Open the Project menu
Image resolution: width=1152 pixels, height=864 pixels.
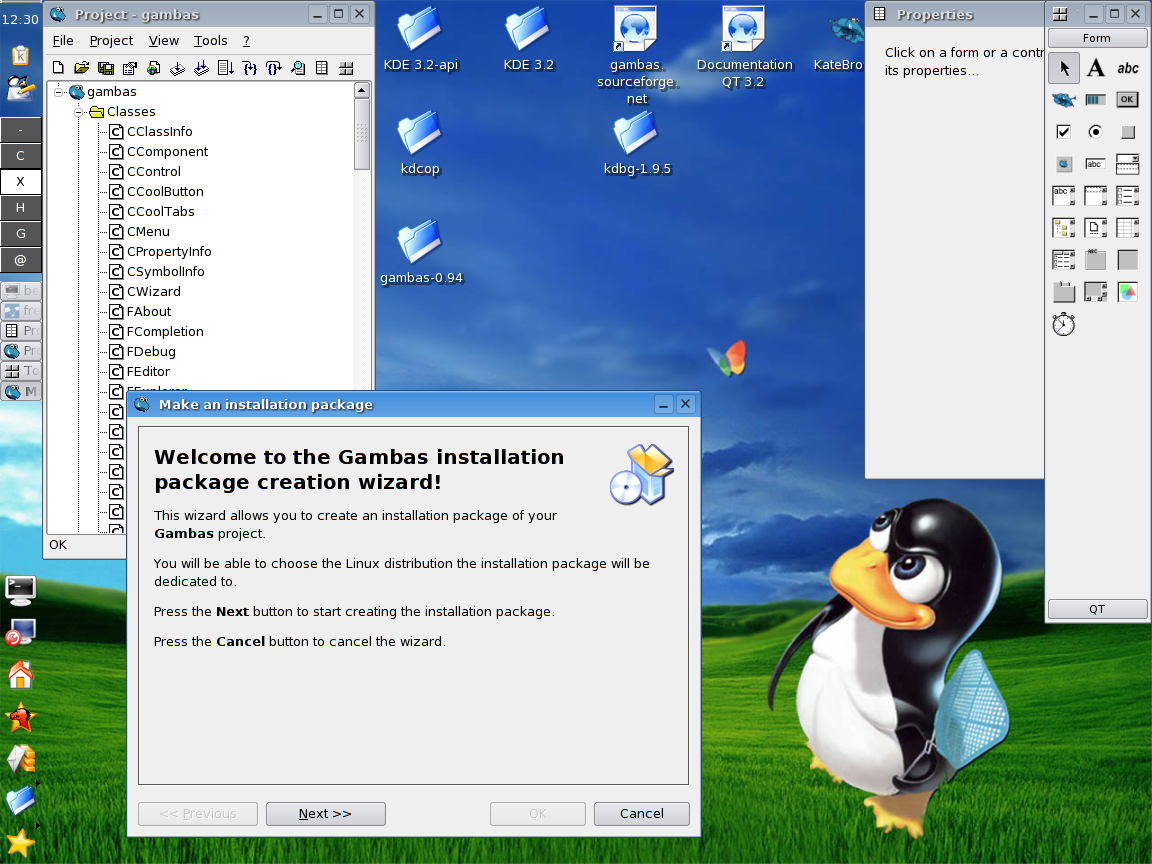click(111, 41)
